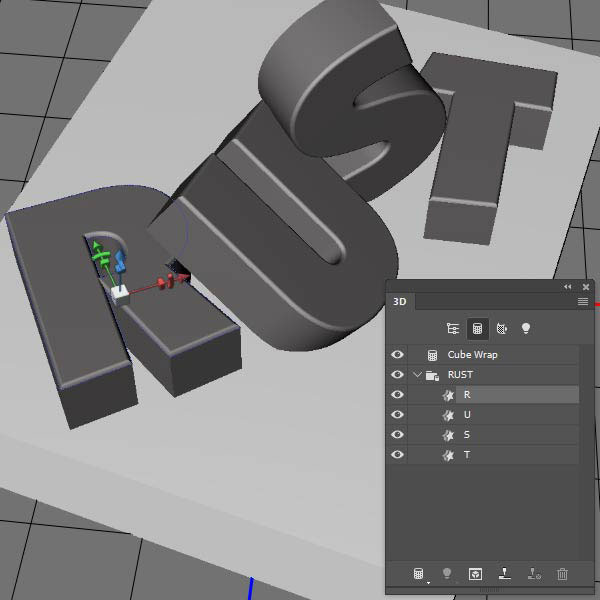
Task: Start 3D print from panel footer
Action: (505, 573)
